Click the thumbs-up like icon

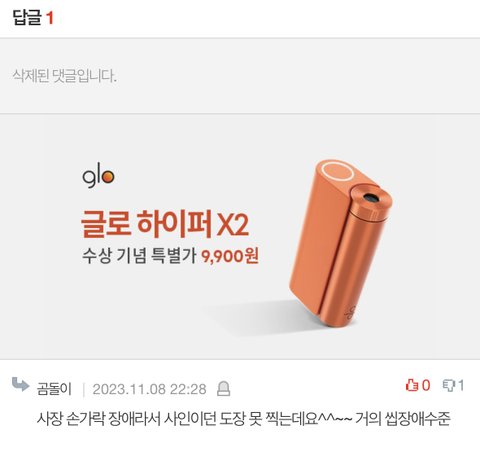[x=412, y=385]
